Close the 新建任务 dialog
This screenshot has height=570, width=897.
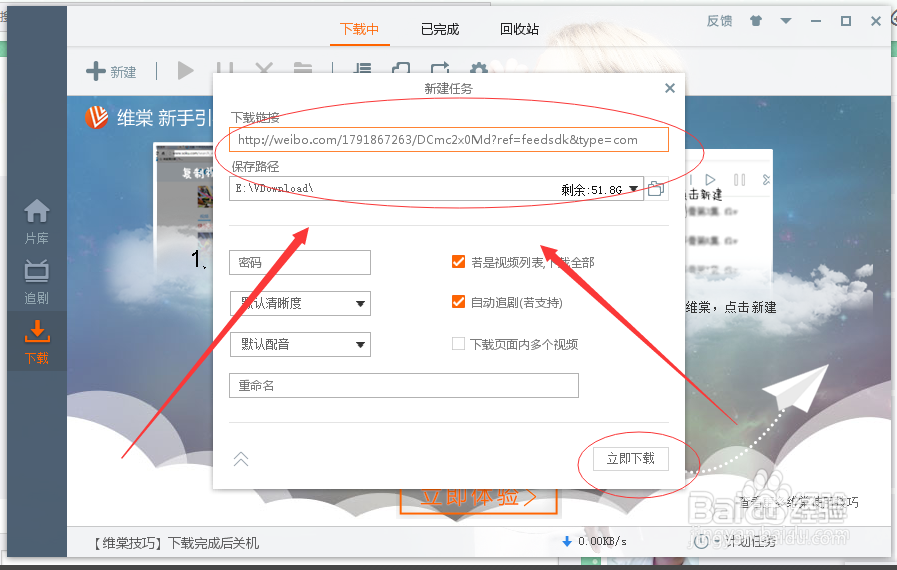670,88
